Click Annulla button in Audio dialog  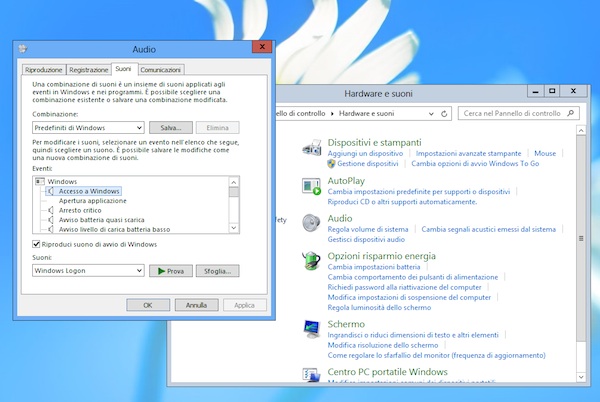coord(196,305)
